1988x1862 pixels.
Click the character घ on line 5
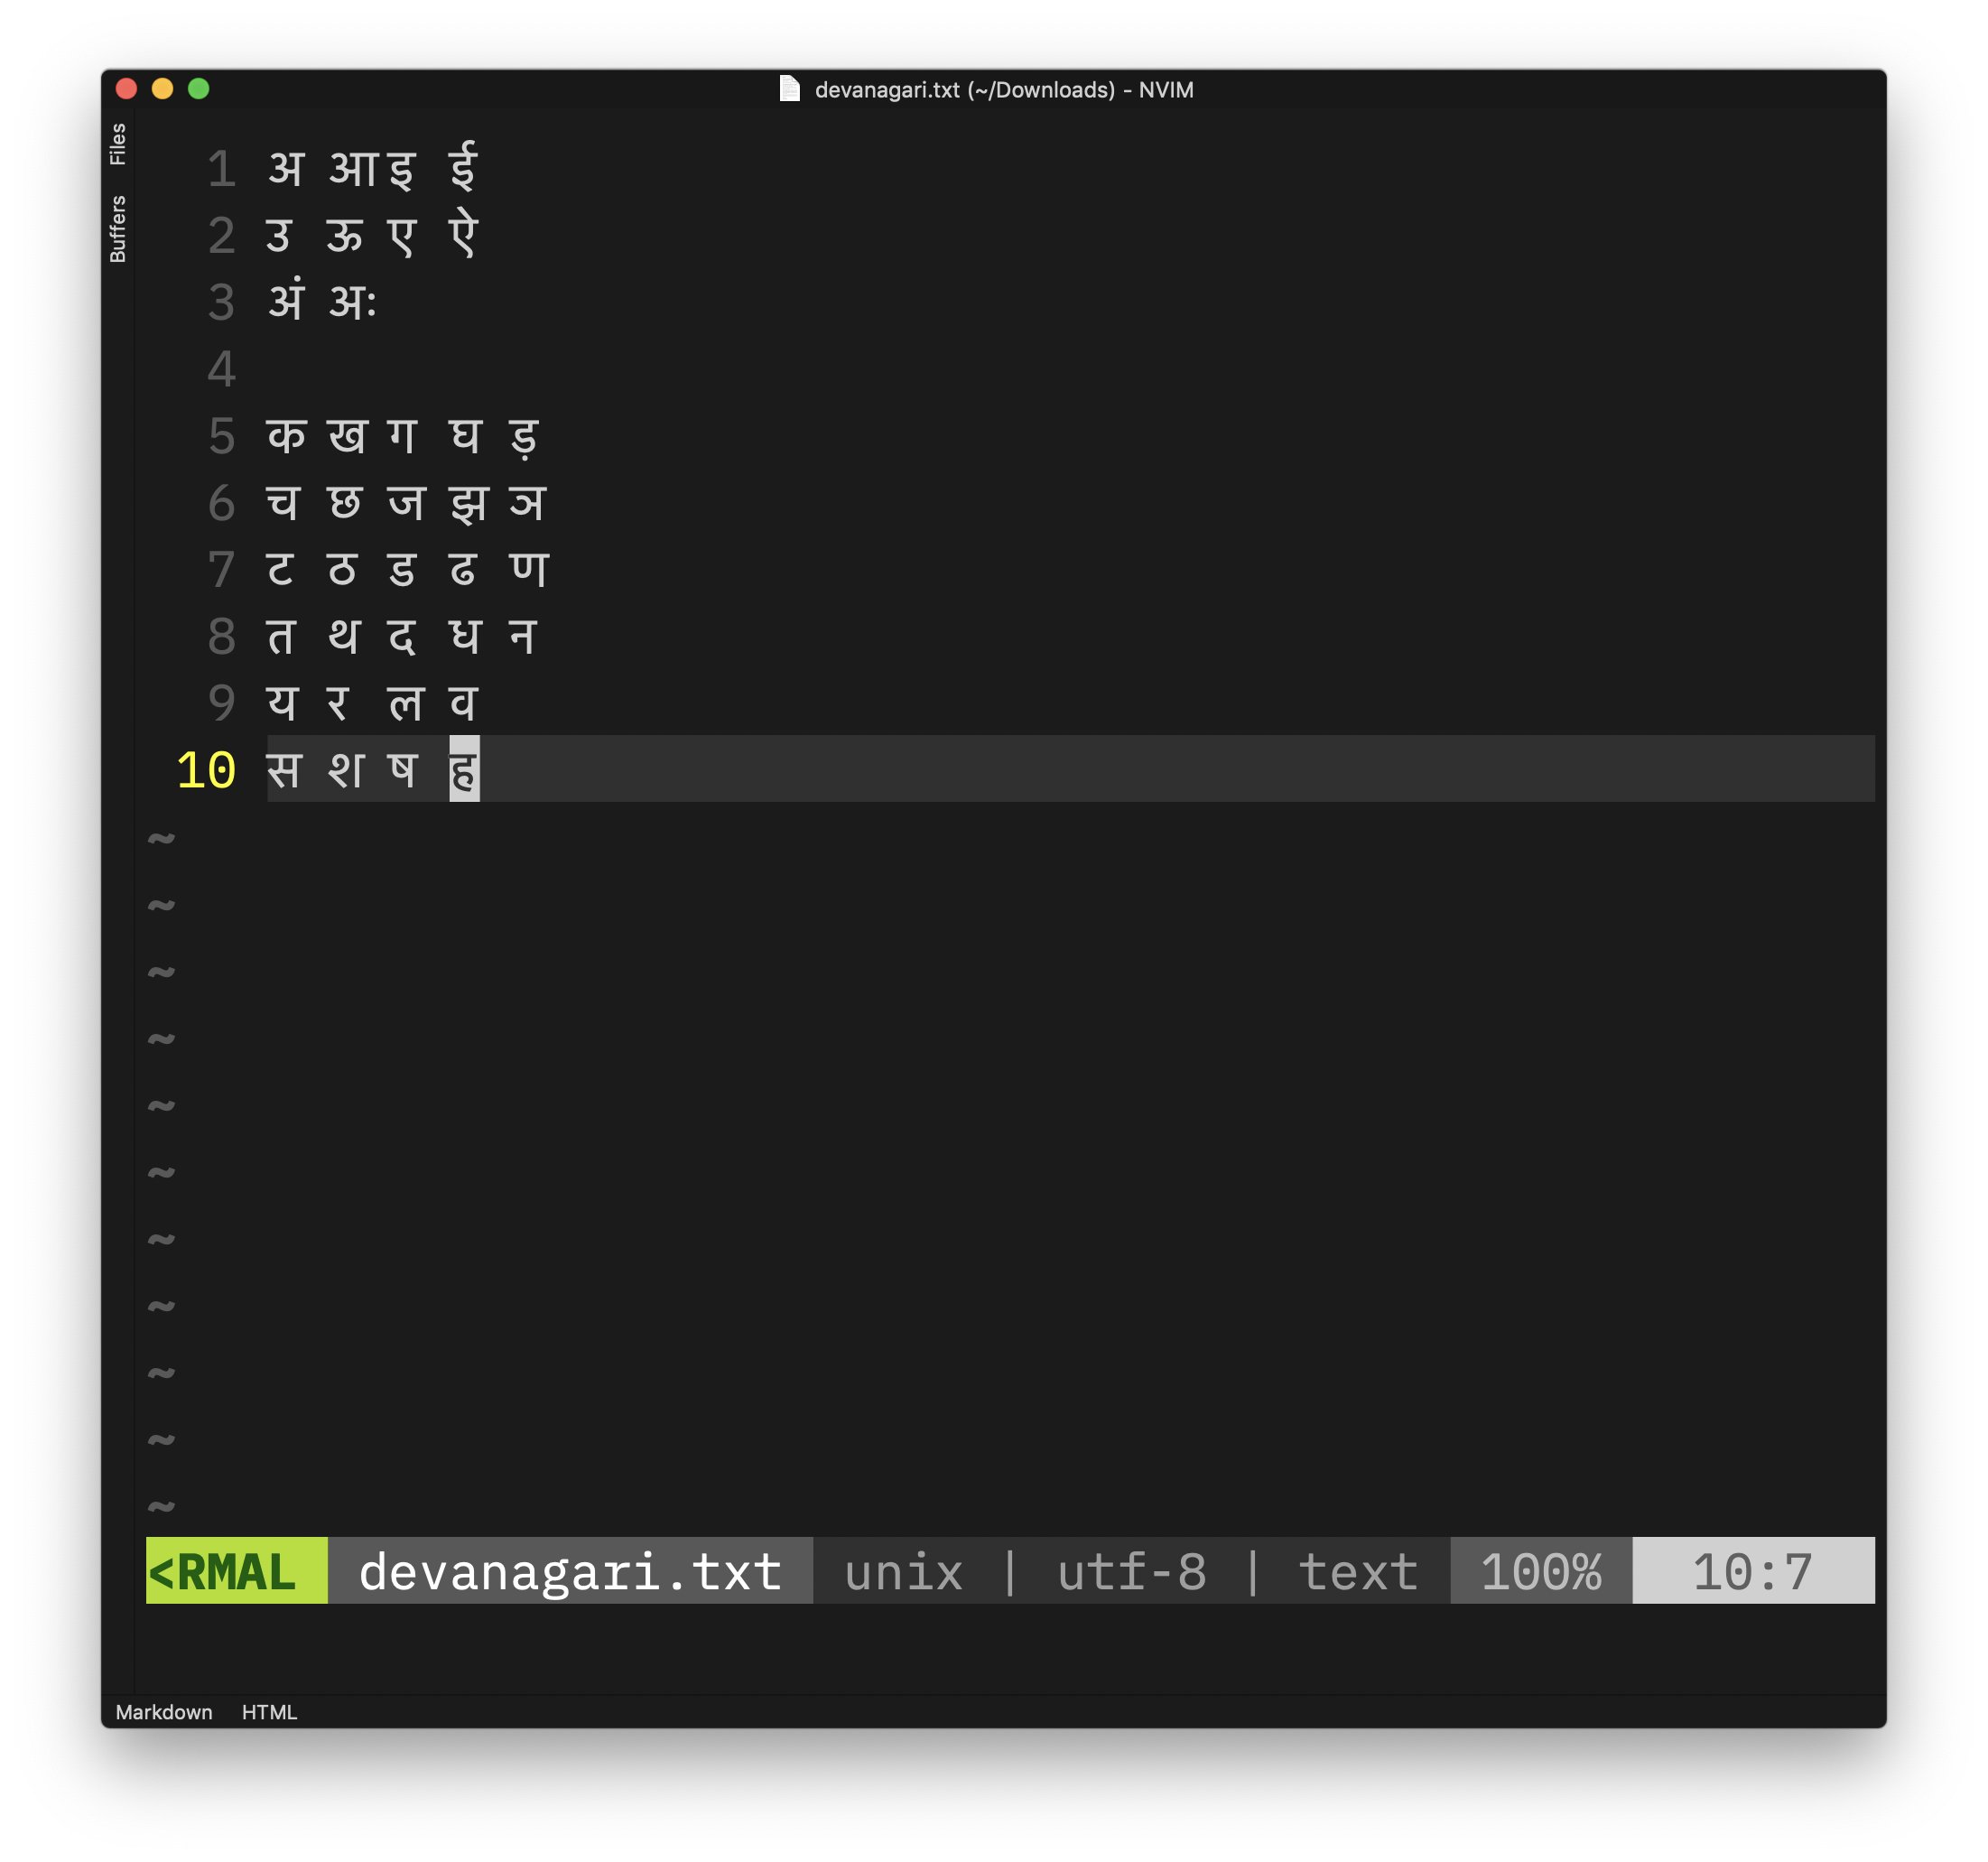(466, 436)
